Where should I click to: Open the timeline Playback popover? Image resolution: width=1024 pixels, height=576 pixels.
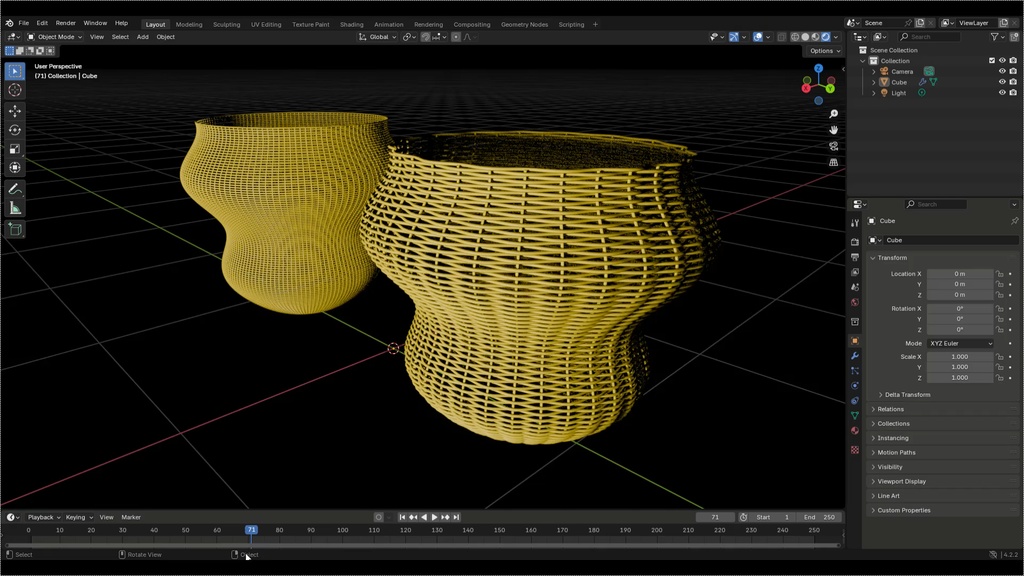click(44, 517)
